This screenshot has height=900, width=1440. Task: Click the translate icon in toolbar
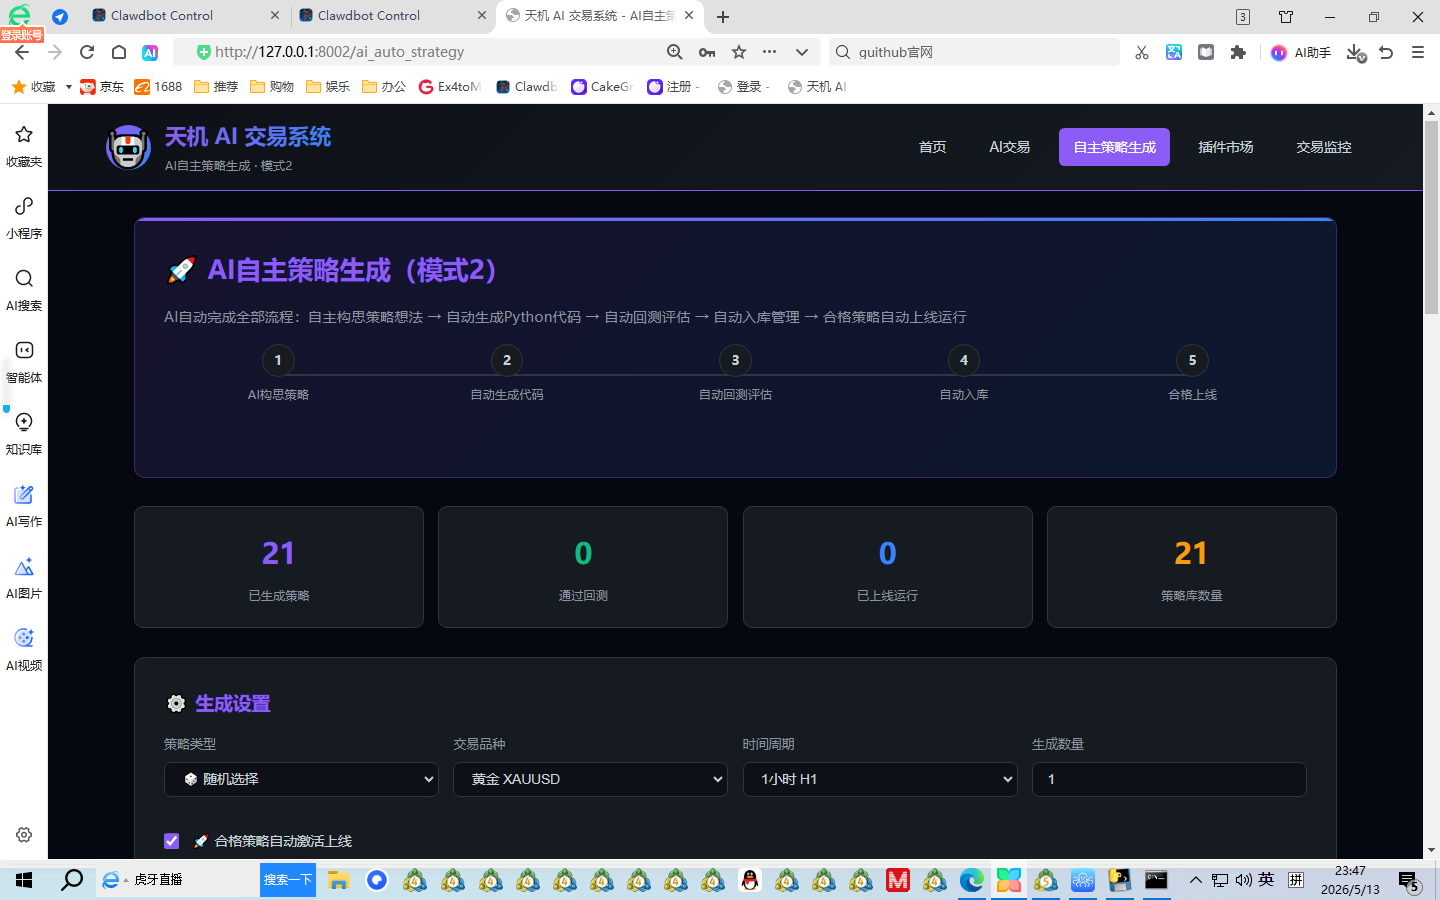coord(1174,52)
